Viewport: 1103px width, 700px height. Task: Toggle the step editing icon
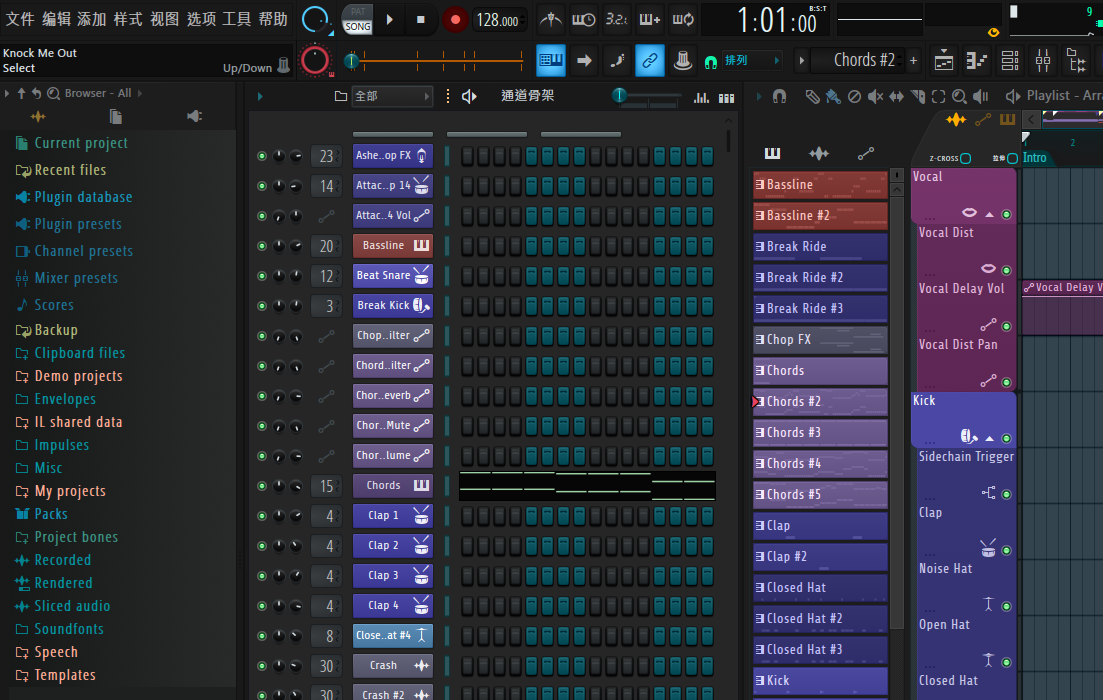click(x=617, y=61)
